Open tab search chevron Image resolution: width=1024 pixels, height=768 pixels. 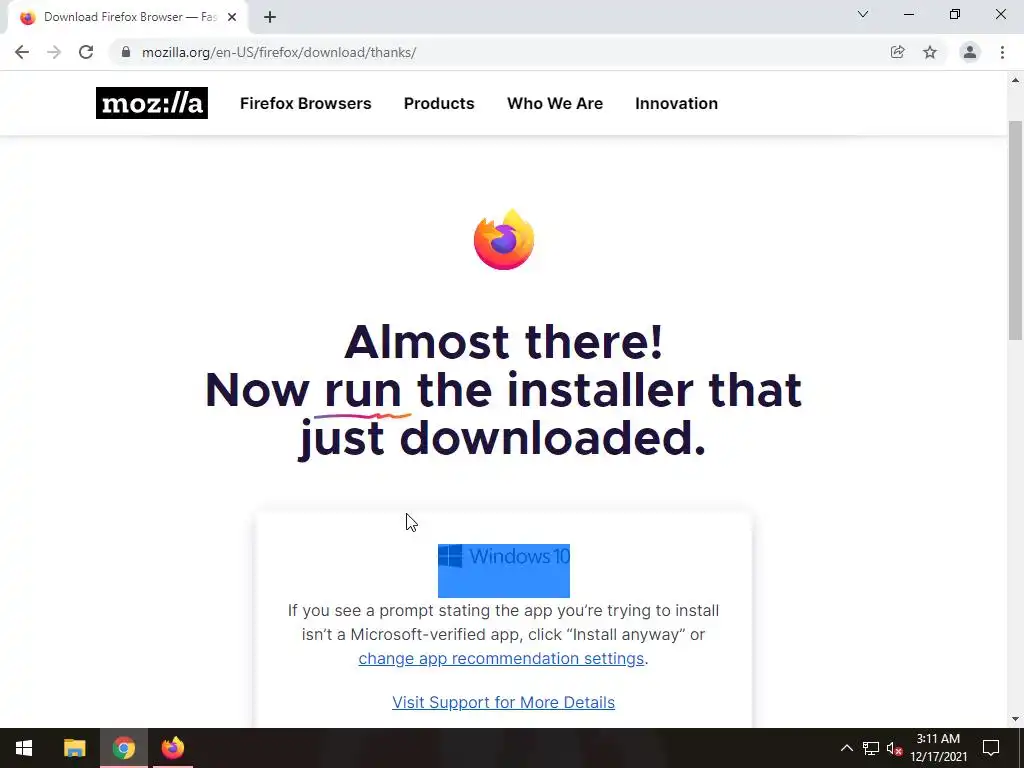pos(863,14)
